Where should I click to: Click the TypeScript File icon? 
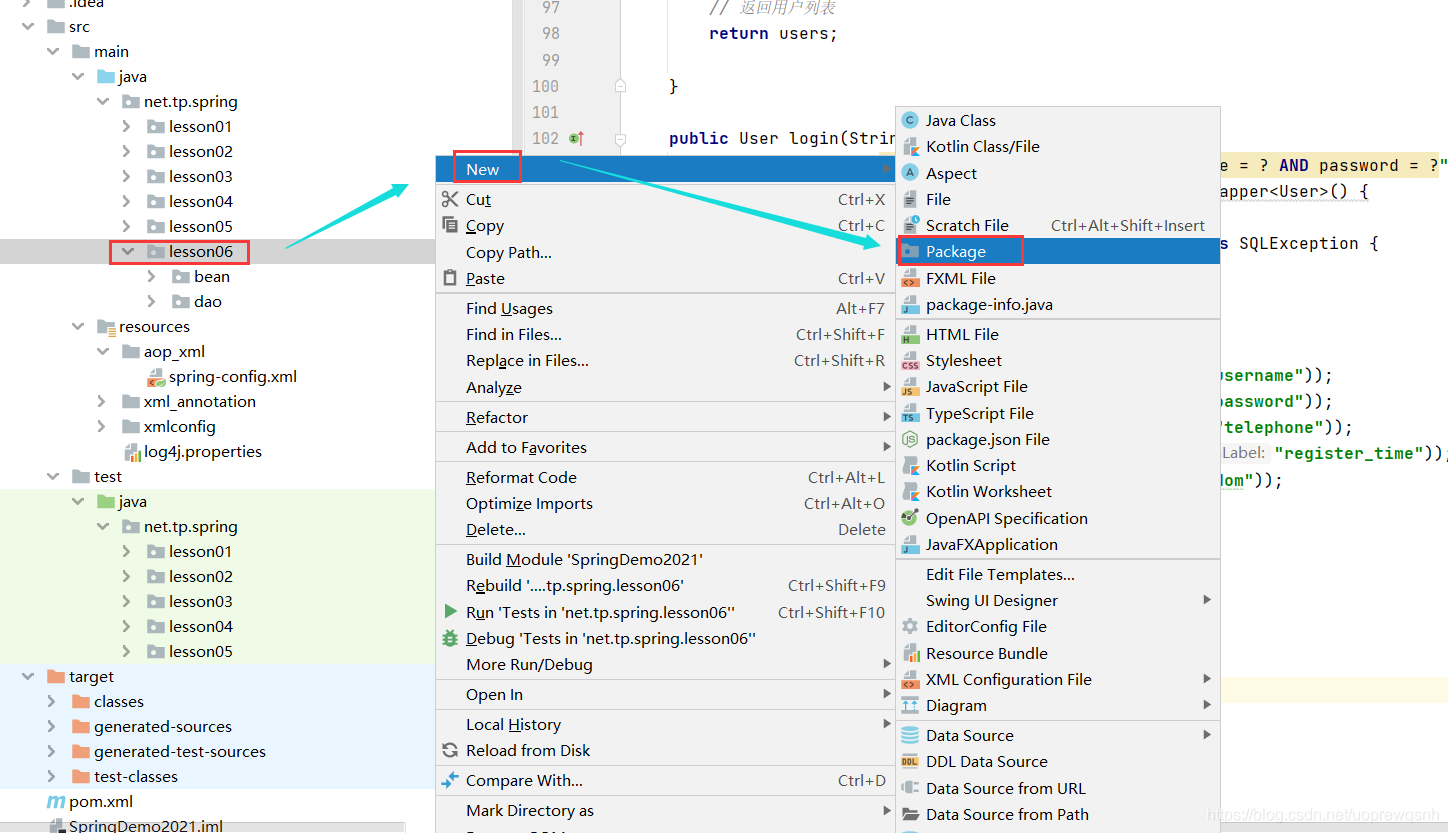point(910,413)
